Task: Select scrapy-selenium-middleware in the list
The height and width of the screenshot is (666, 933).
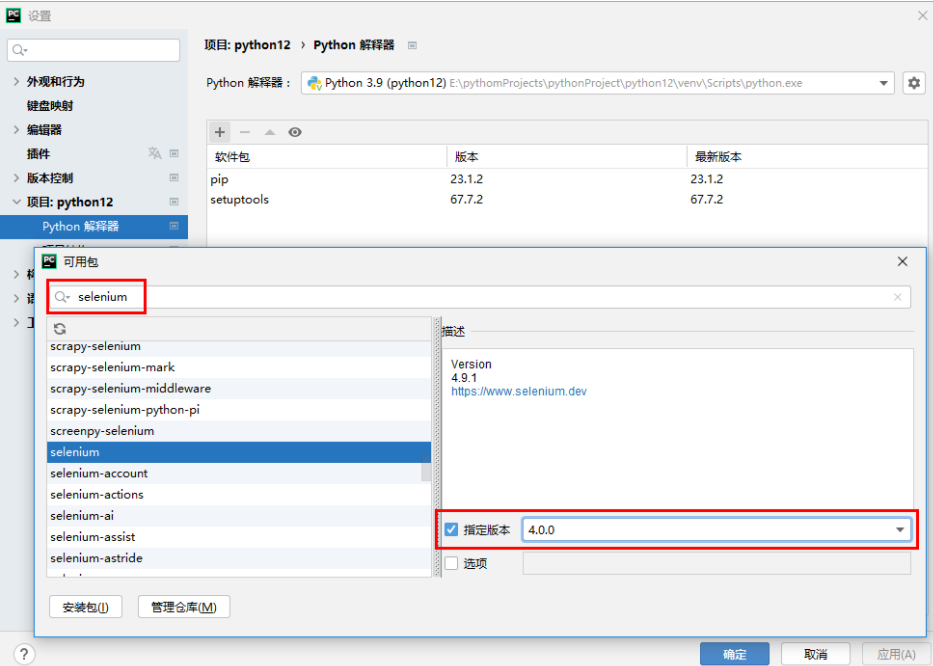Action: click(239, 389)
